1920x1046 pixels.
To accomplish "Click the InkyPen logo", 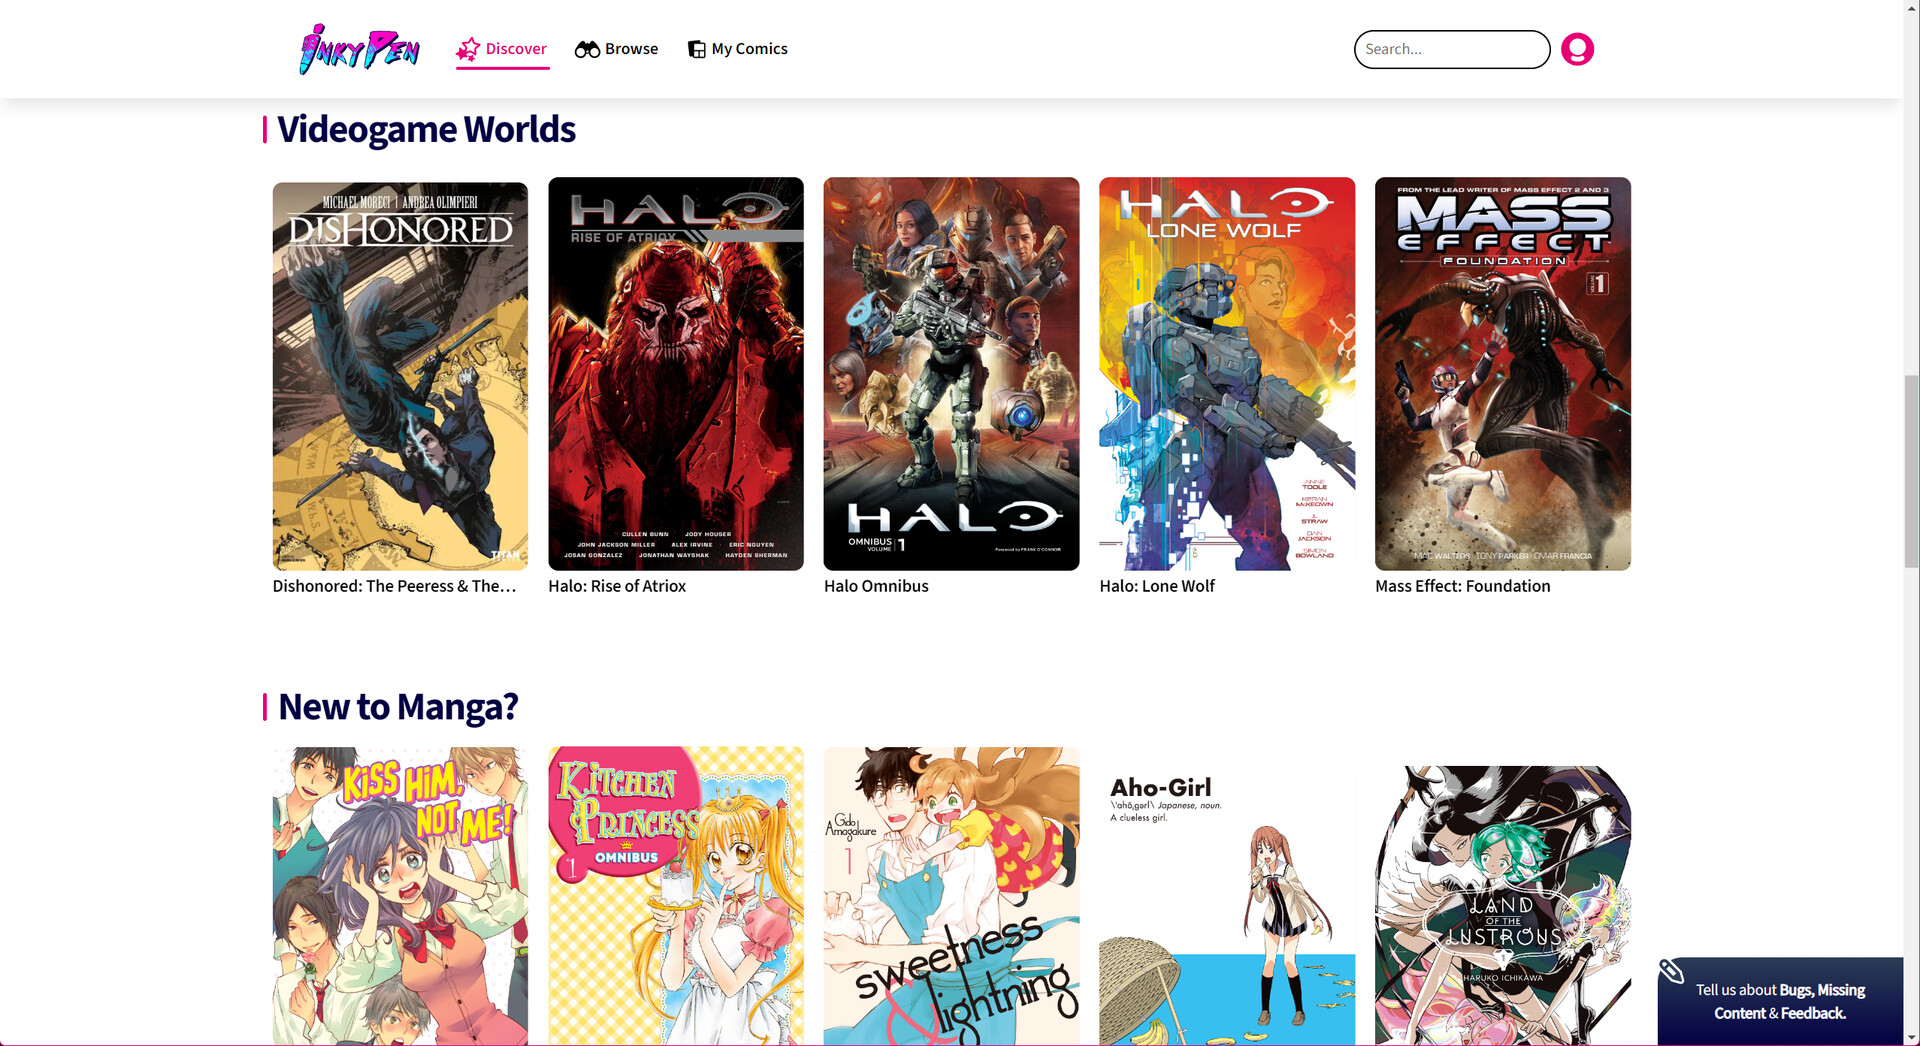I will [x=359, y=49].
